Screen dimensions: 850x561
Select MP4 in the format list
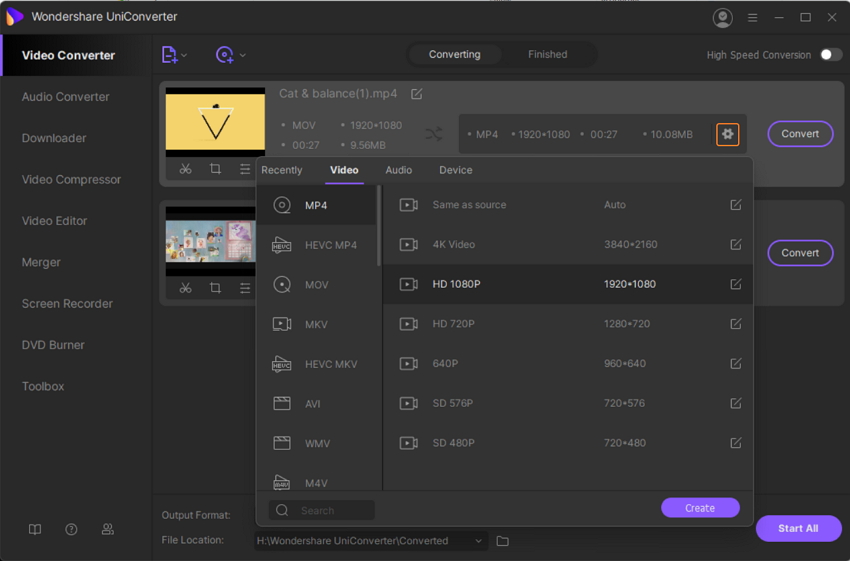[x=317, y=205]
